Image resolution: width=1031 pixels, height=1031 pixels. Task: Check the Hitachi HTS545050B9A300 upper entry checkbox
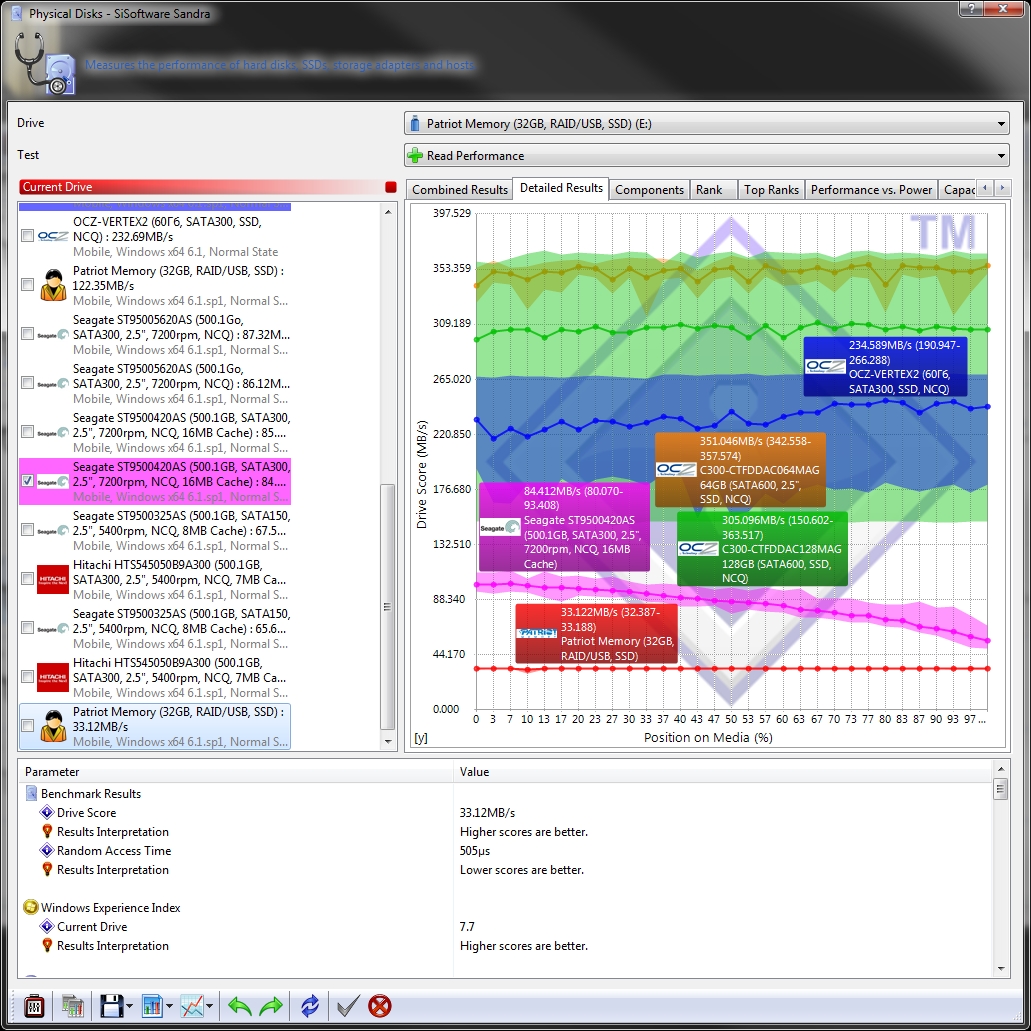pyautogui.click(x=28, y=579)
